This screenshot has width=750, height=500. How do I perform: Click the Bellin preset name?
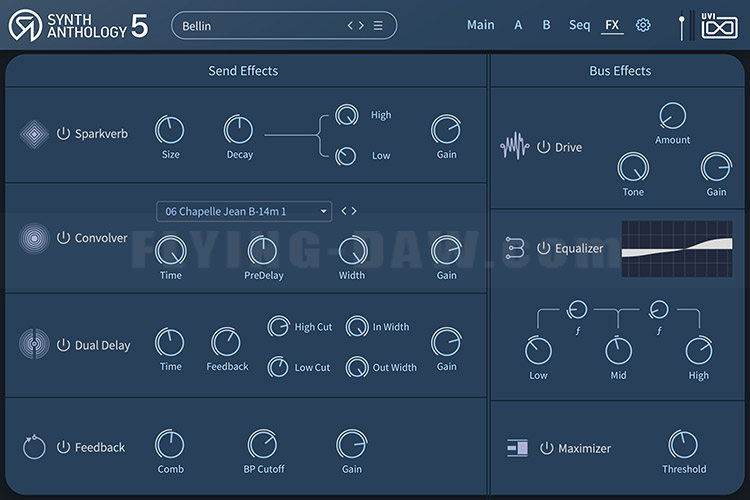coord(197,26)
